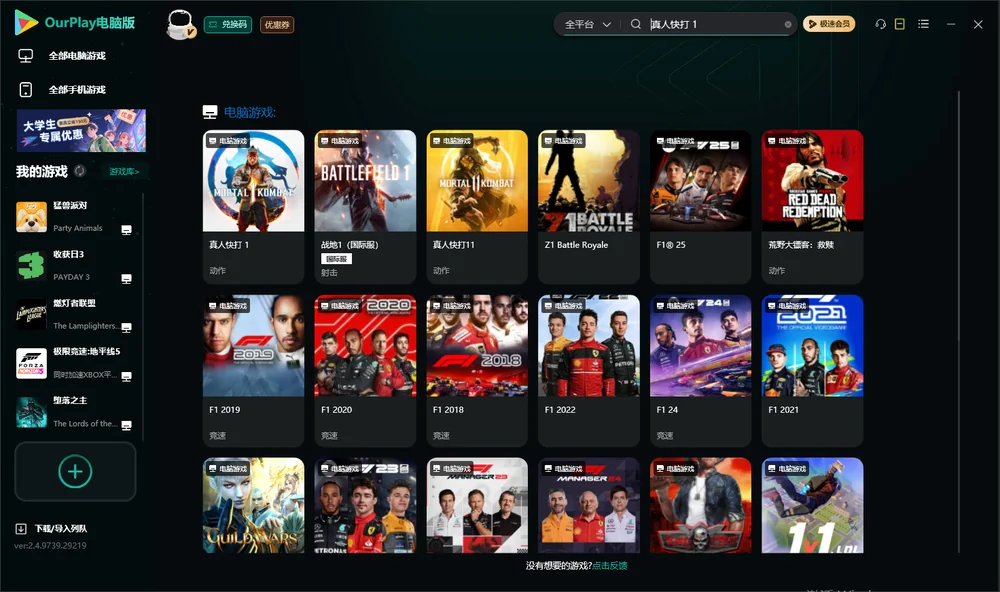Open the F1 2018 game card
The image size is (1000, 592).
point(477,371)
